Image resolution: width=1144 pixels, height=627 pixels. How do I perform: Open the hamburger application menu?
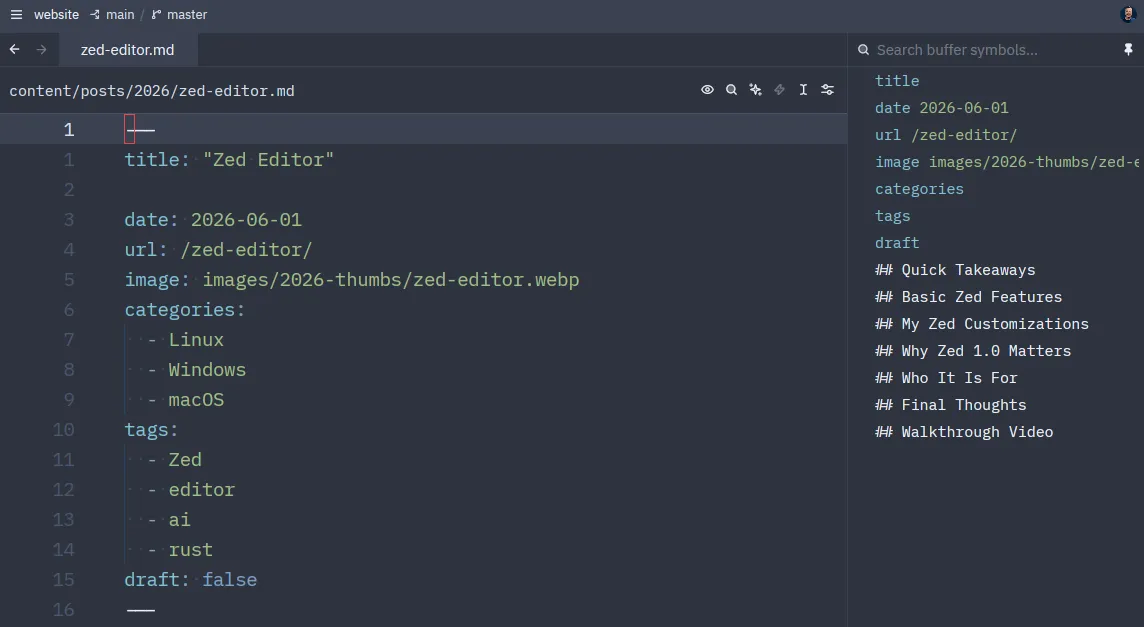click(x=16, y=15)
